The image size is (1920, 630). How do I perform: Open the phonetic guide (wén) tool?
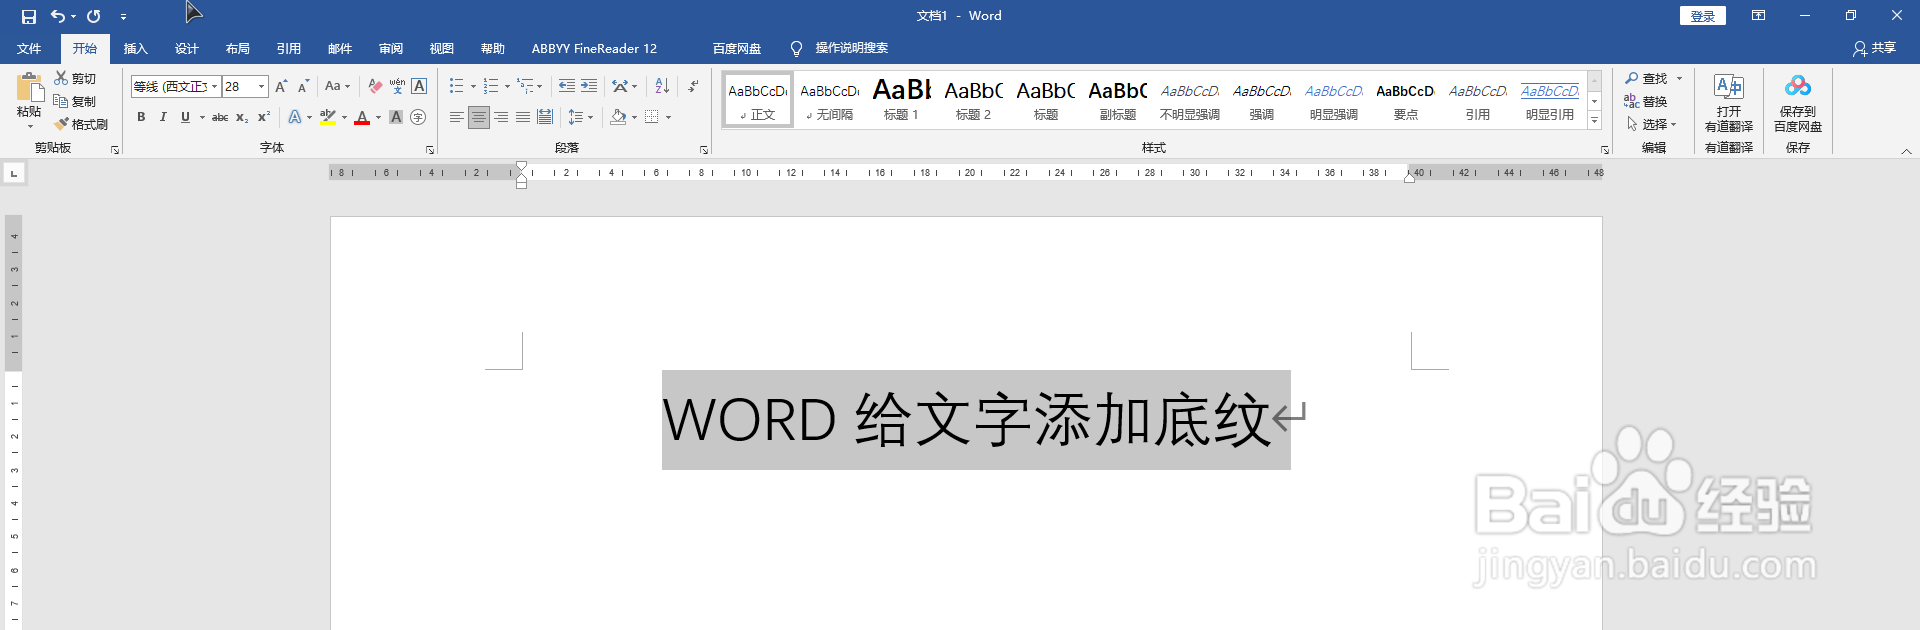(x=397, y=86)
